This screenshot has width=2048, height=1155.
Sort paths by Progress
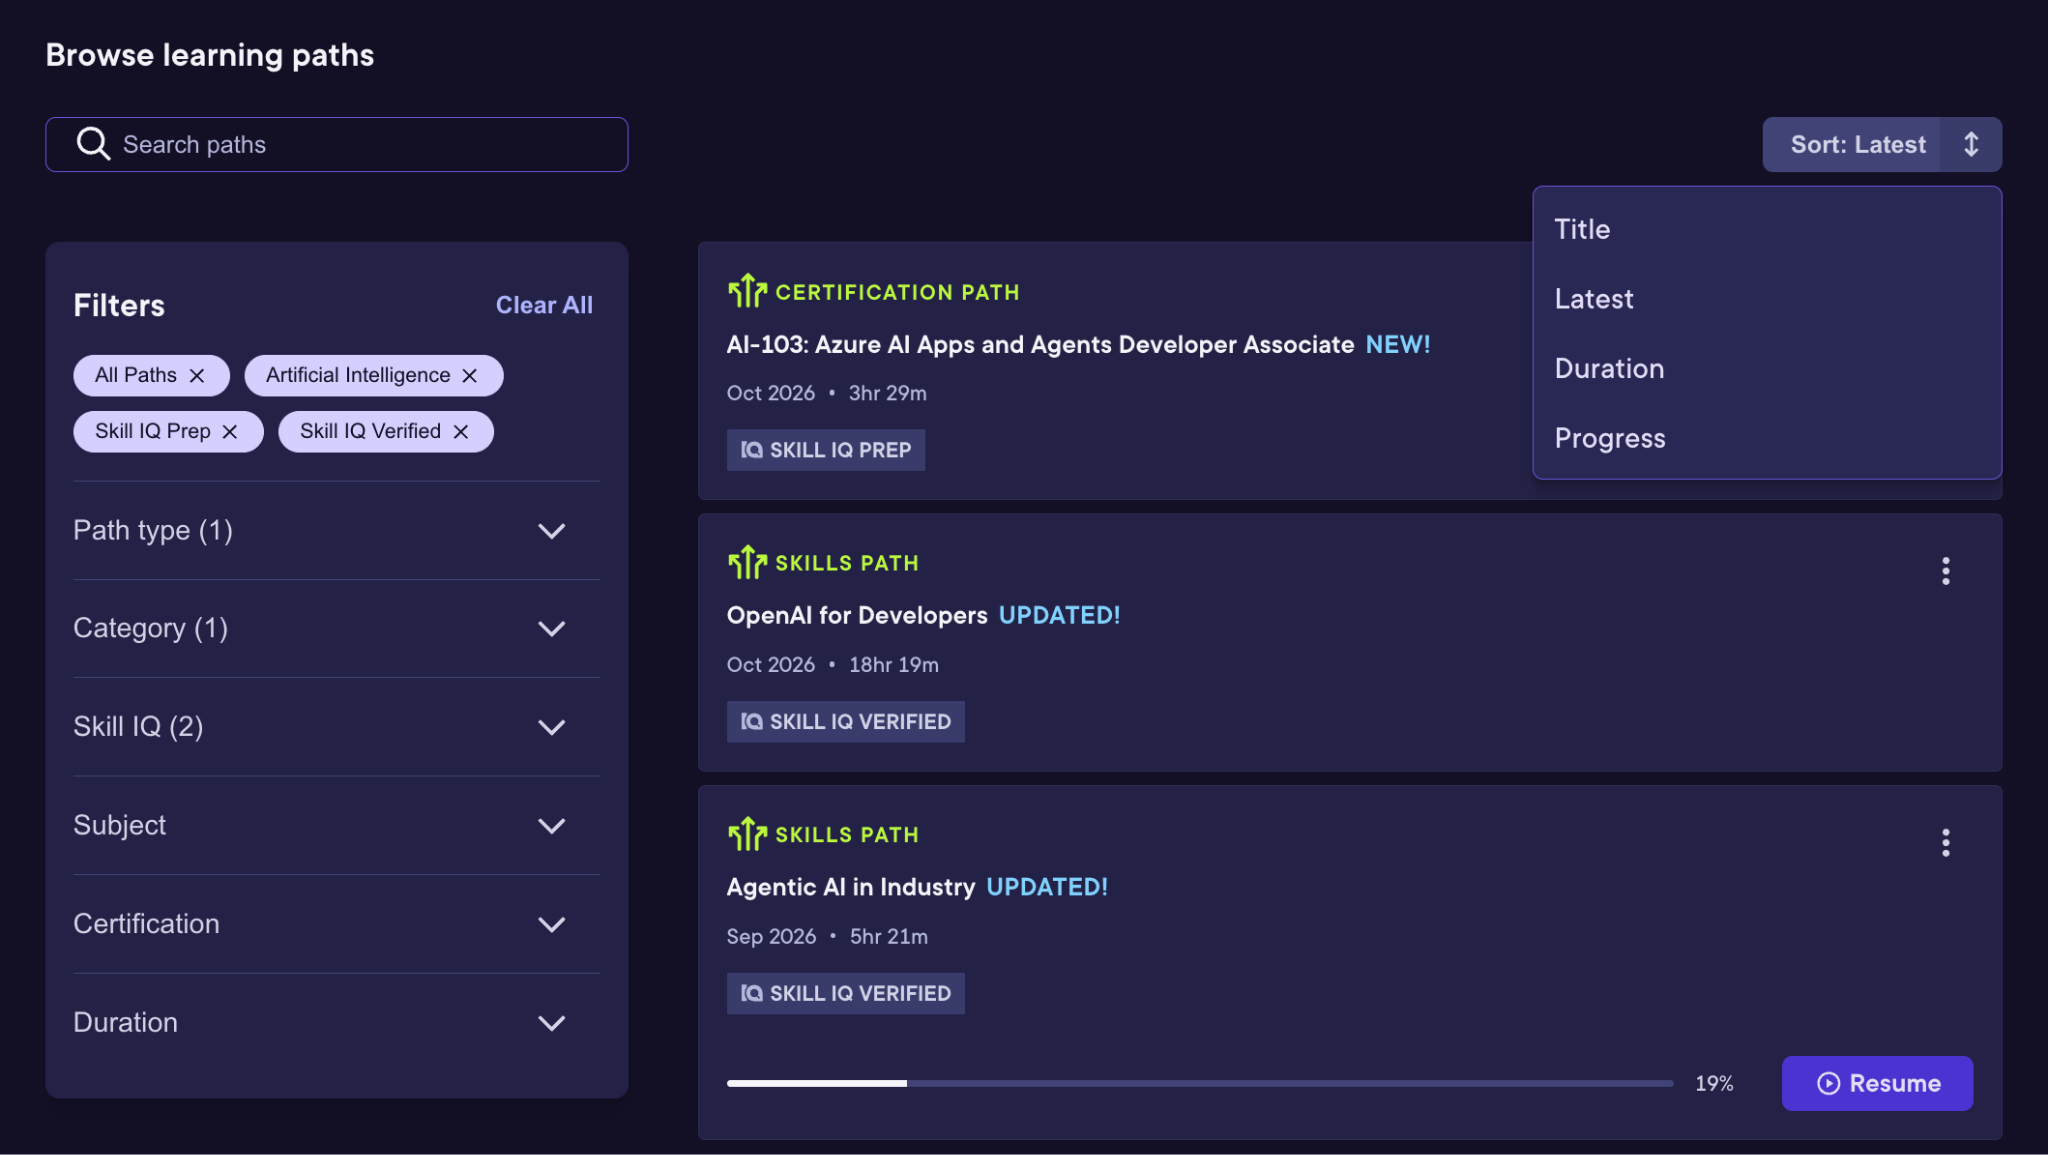pos(1767,438)
